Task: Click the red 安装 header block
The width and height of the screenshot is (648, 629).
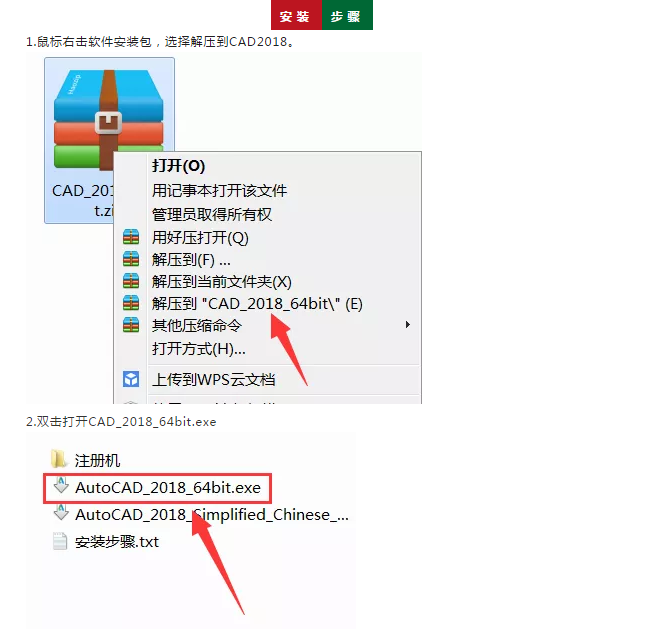Action: coord(296,15)
